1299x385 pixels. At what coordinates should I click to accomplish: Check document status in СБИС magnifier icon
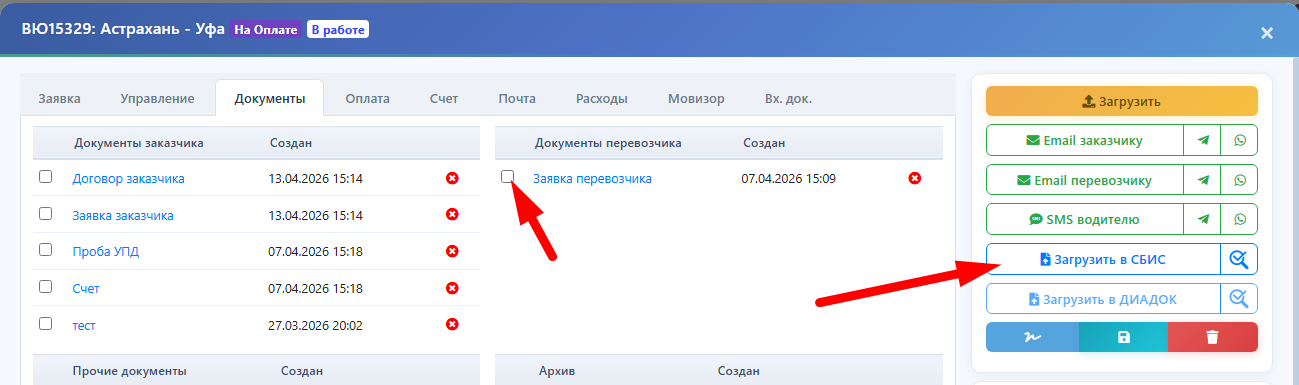(x=1239, y=259)
